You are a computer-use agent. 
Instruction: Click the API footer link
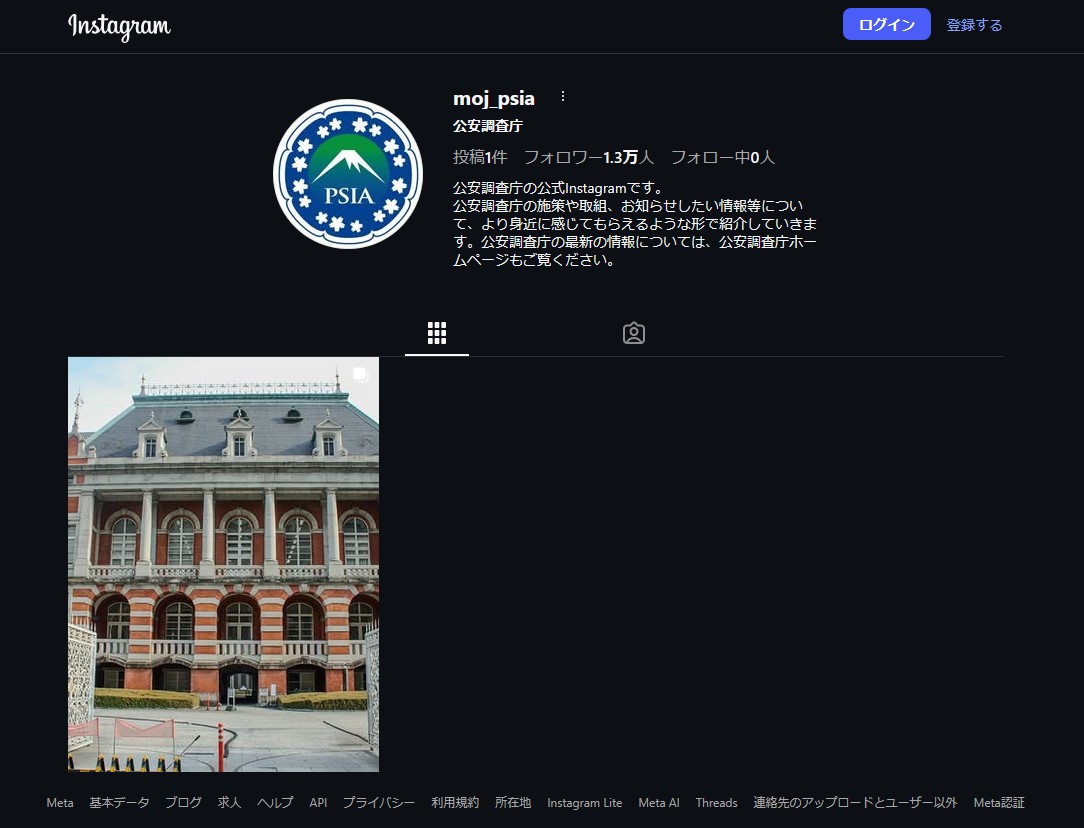pos(318,803)
